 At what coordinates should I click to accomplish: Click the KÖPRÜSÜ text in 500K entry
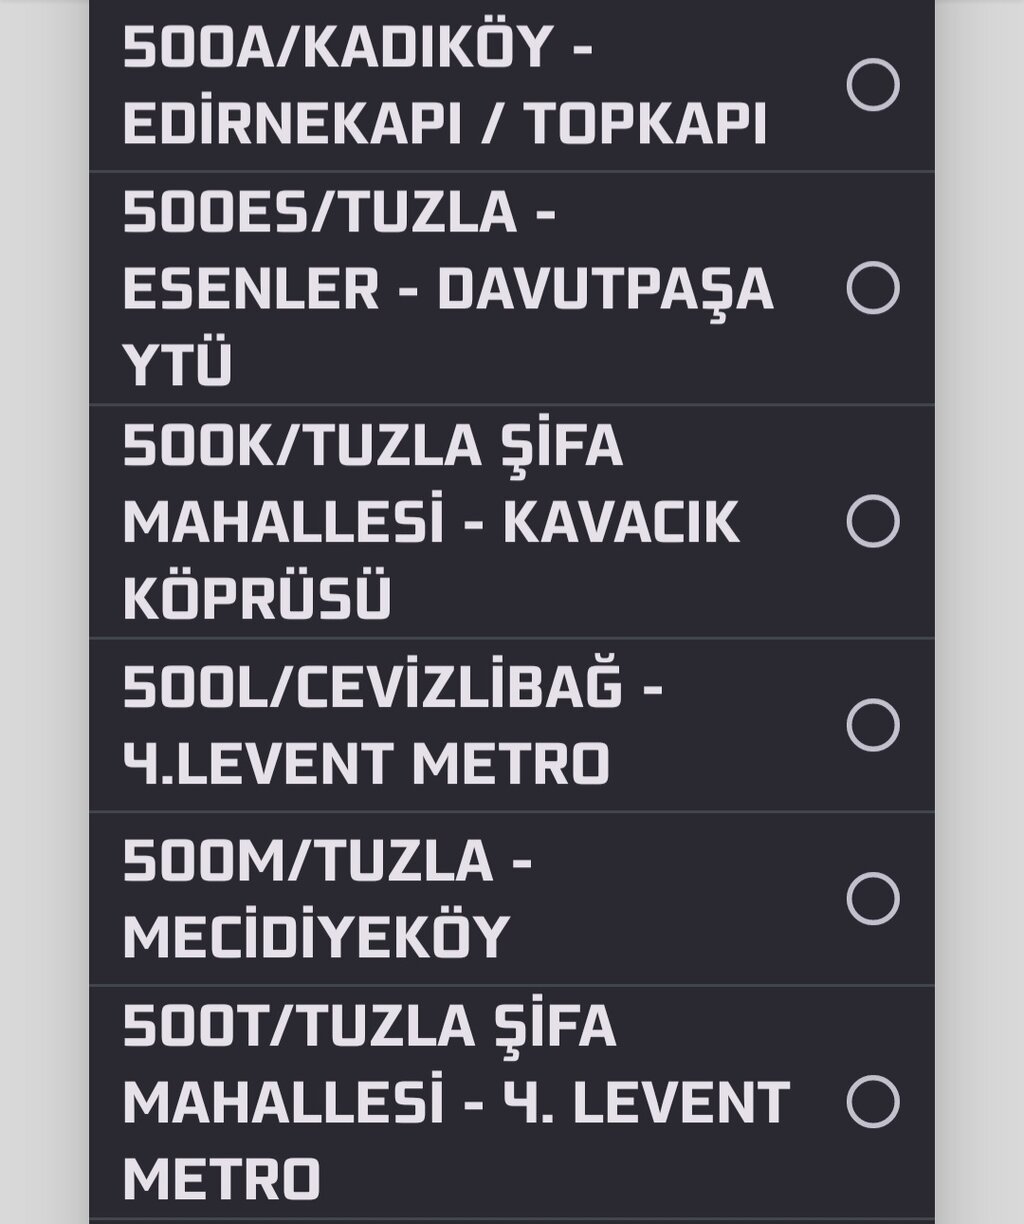click(256, 598)
